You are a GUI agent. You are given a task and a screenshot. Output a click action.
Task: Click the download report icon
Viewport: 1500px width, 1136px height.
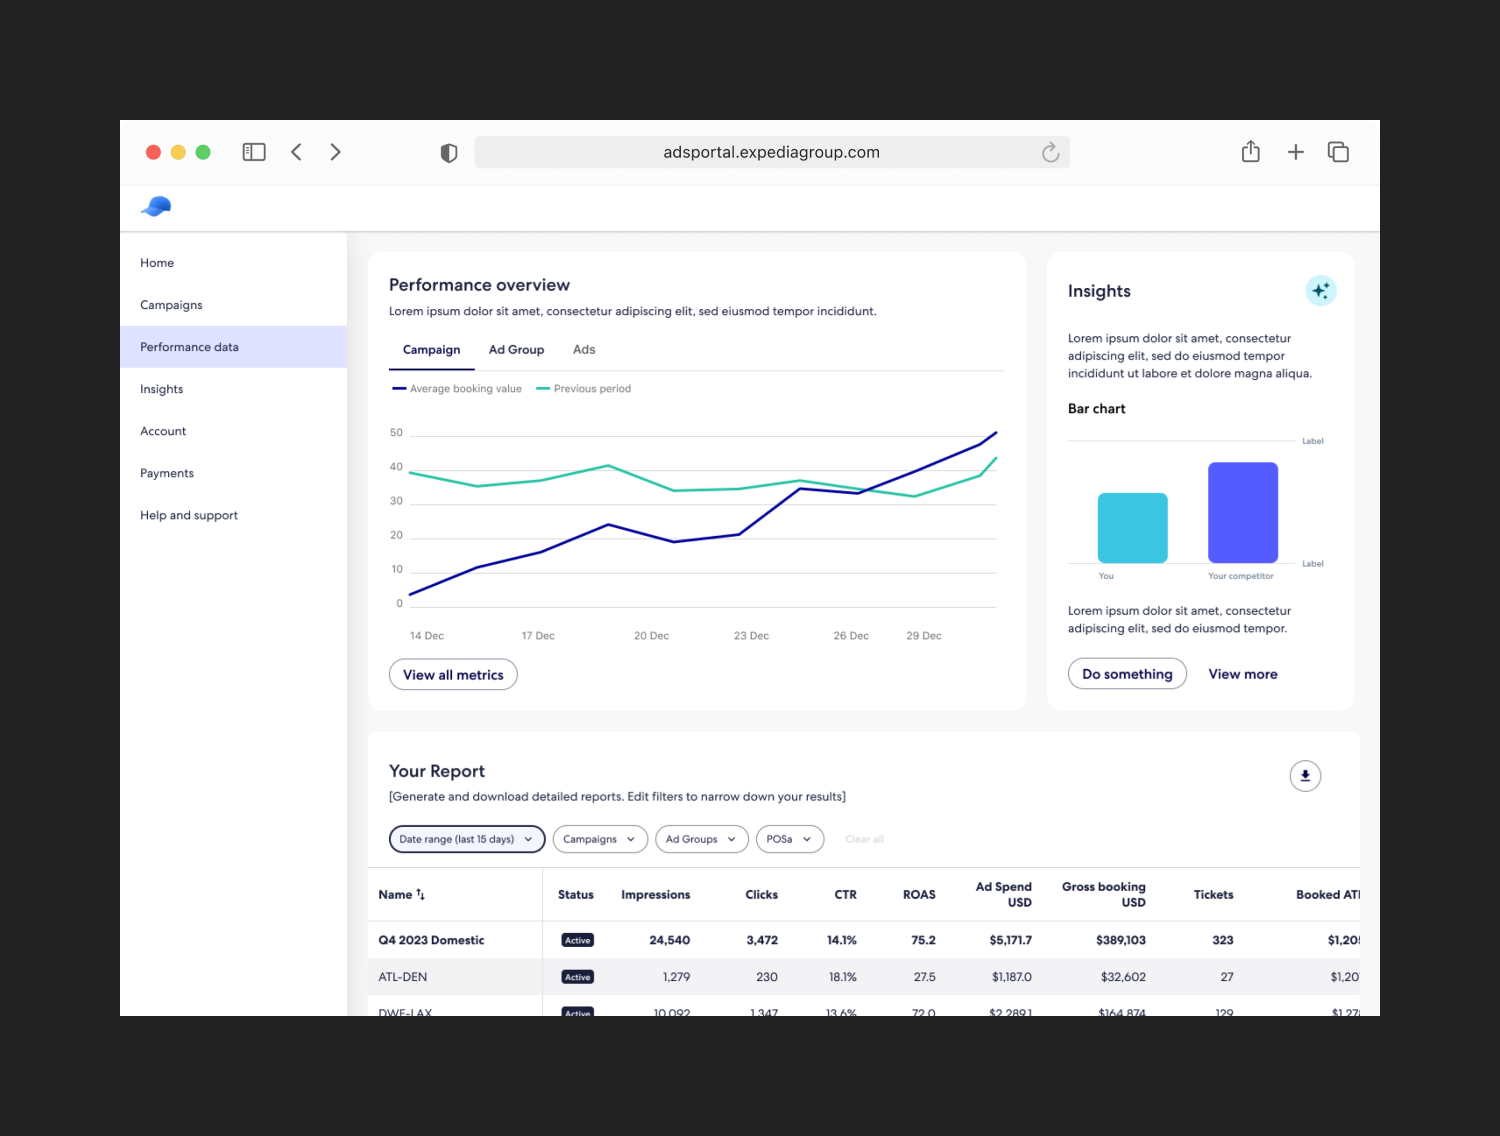pyautogui.click(x=1305, y=776)
